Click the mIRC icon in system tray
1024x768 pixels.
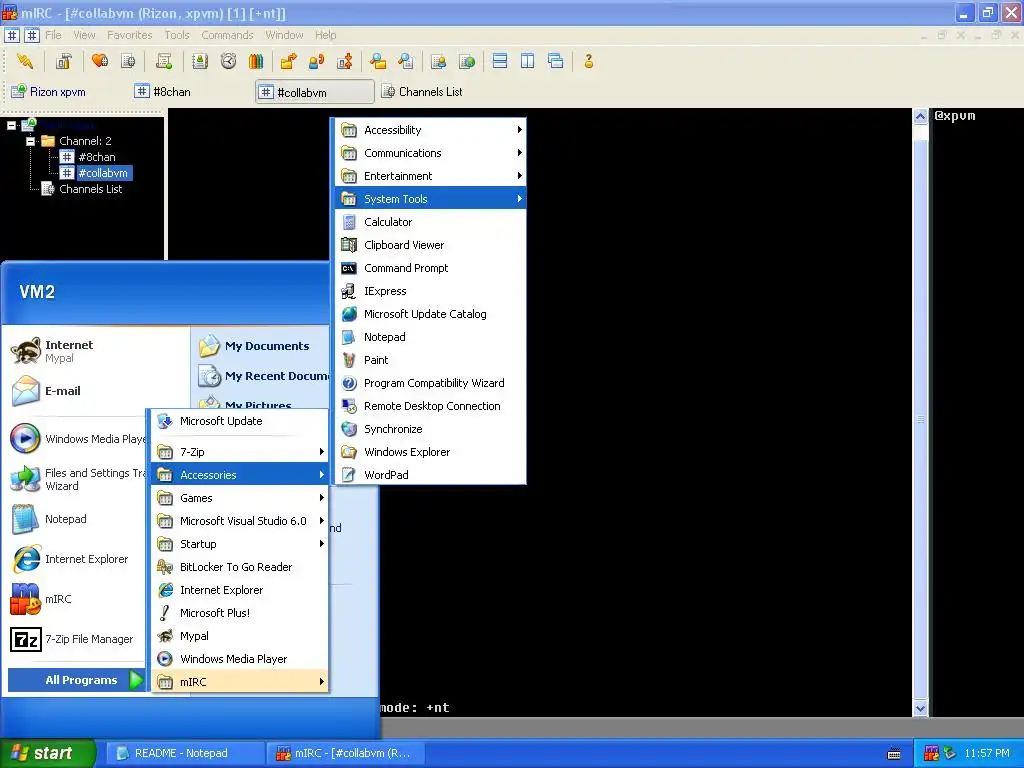click(931, 753)
